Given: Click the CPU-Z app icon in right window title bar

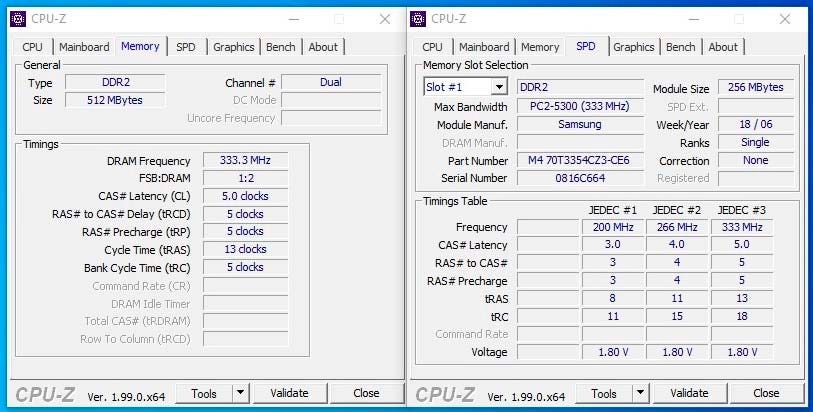Looking at the screenshot, I should pos(418,19).
